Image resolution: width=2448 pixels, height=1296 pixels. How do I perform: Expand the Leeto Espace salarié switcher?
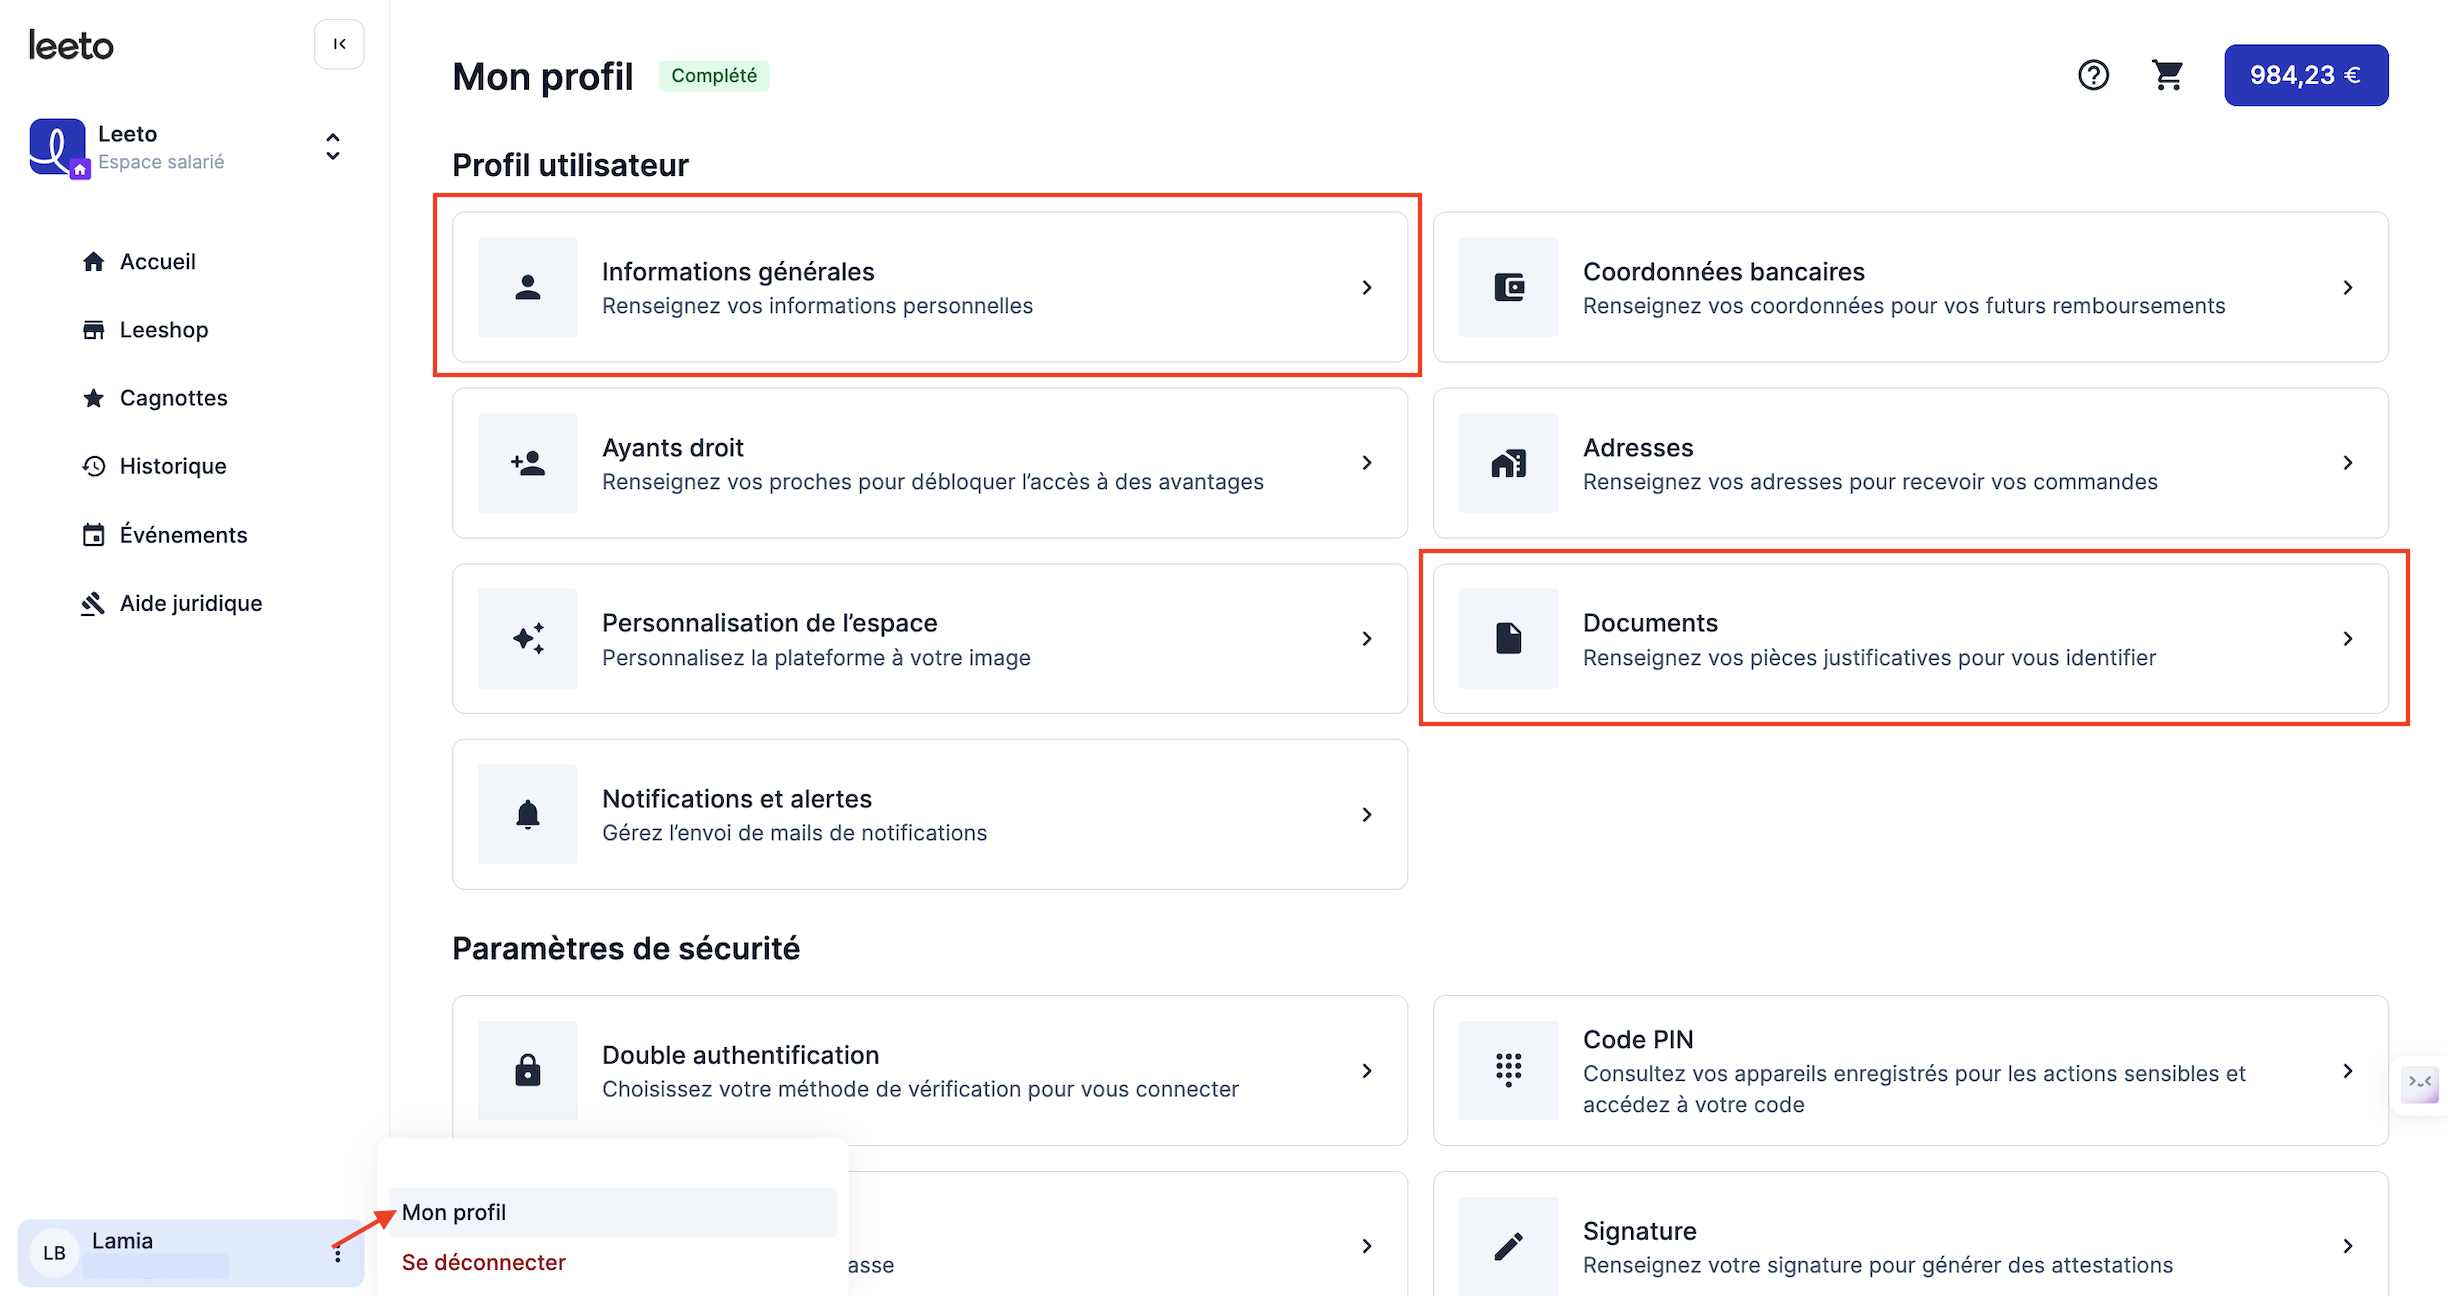coord(333,147)
